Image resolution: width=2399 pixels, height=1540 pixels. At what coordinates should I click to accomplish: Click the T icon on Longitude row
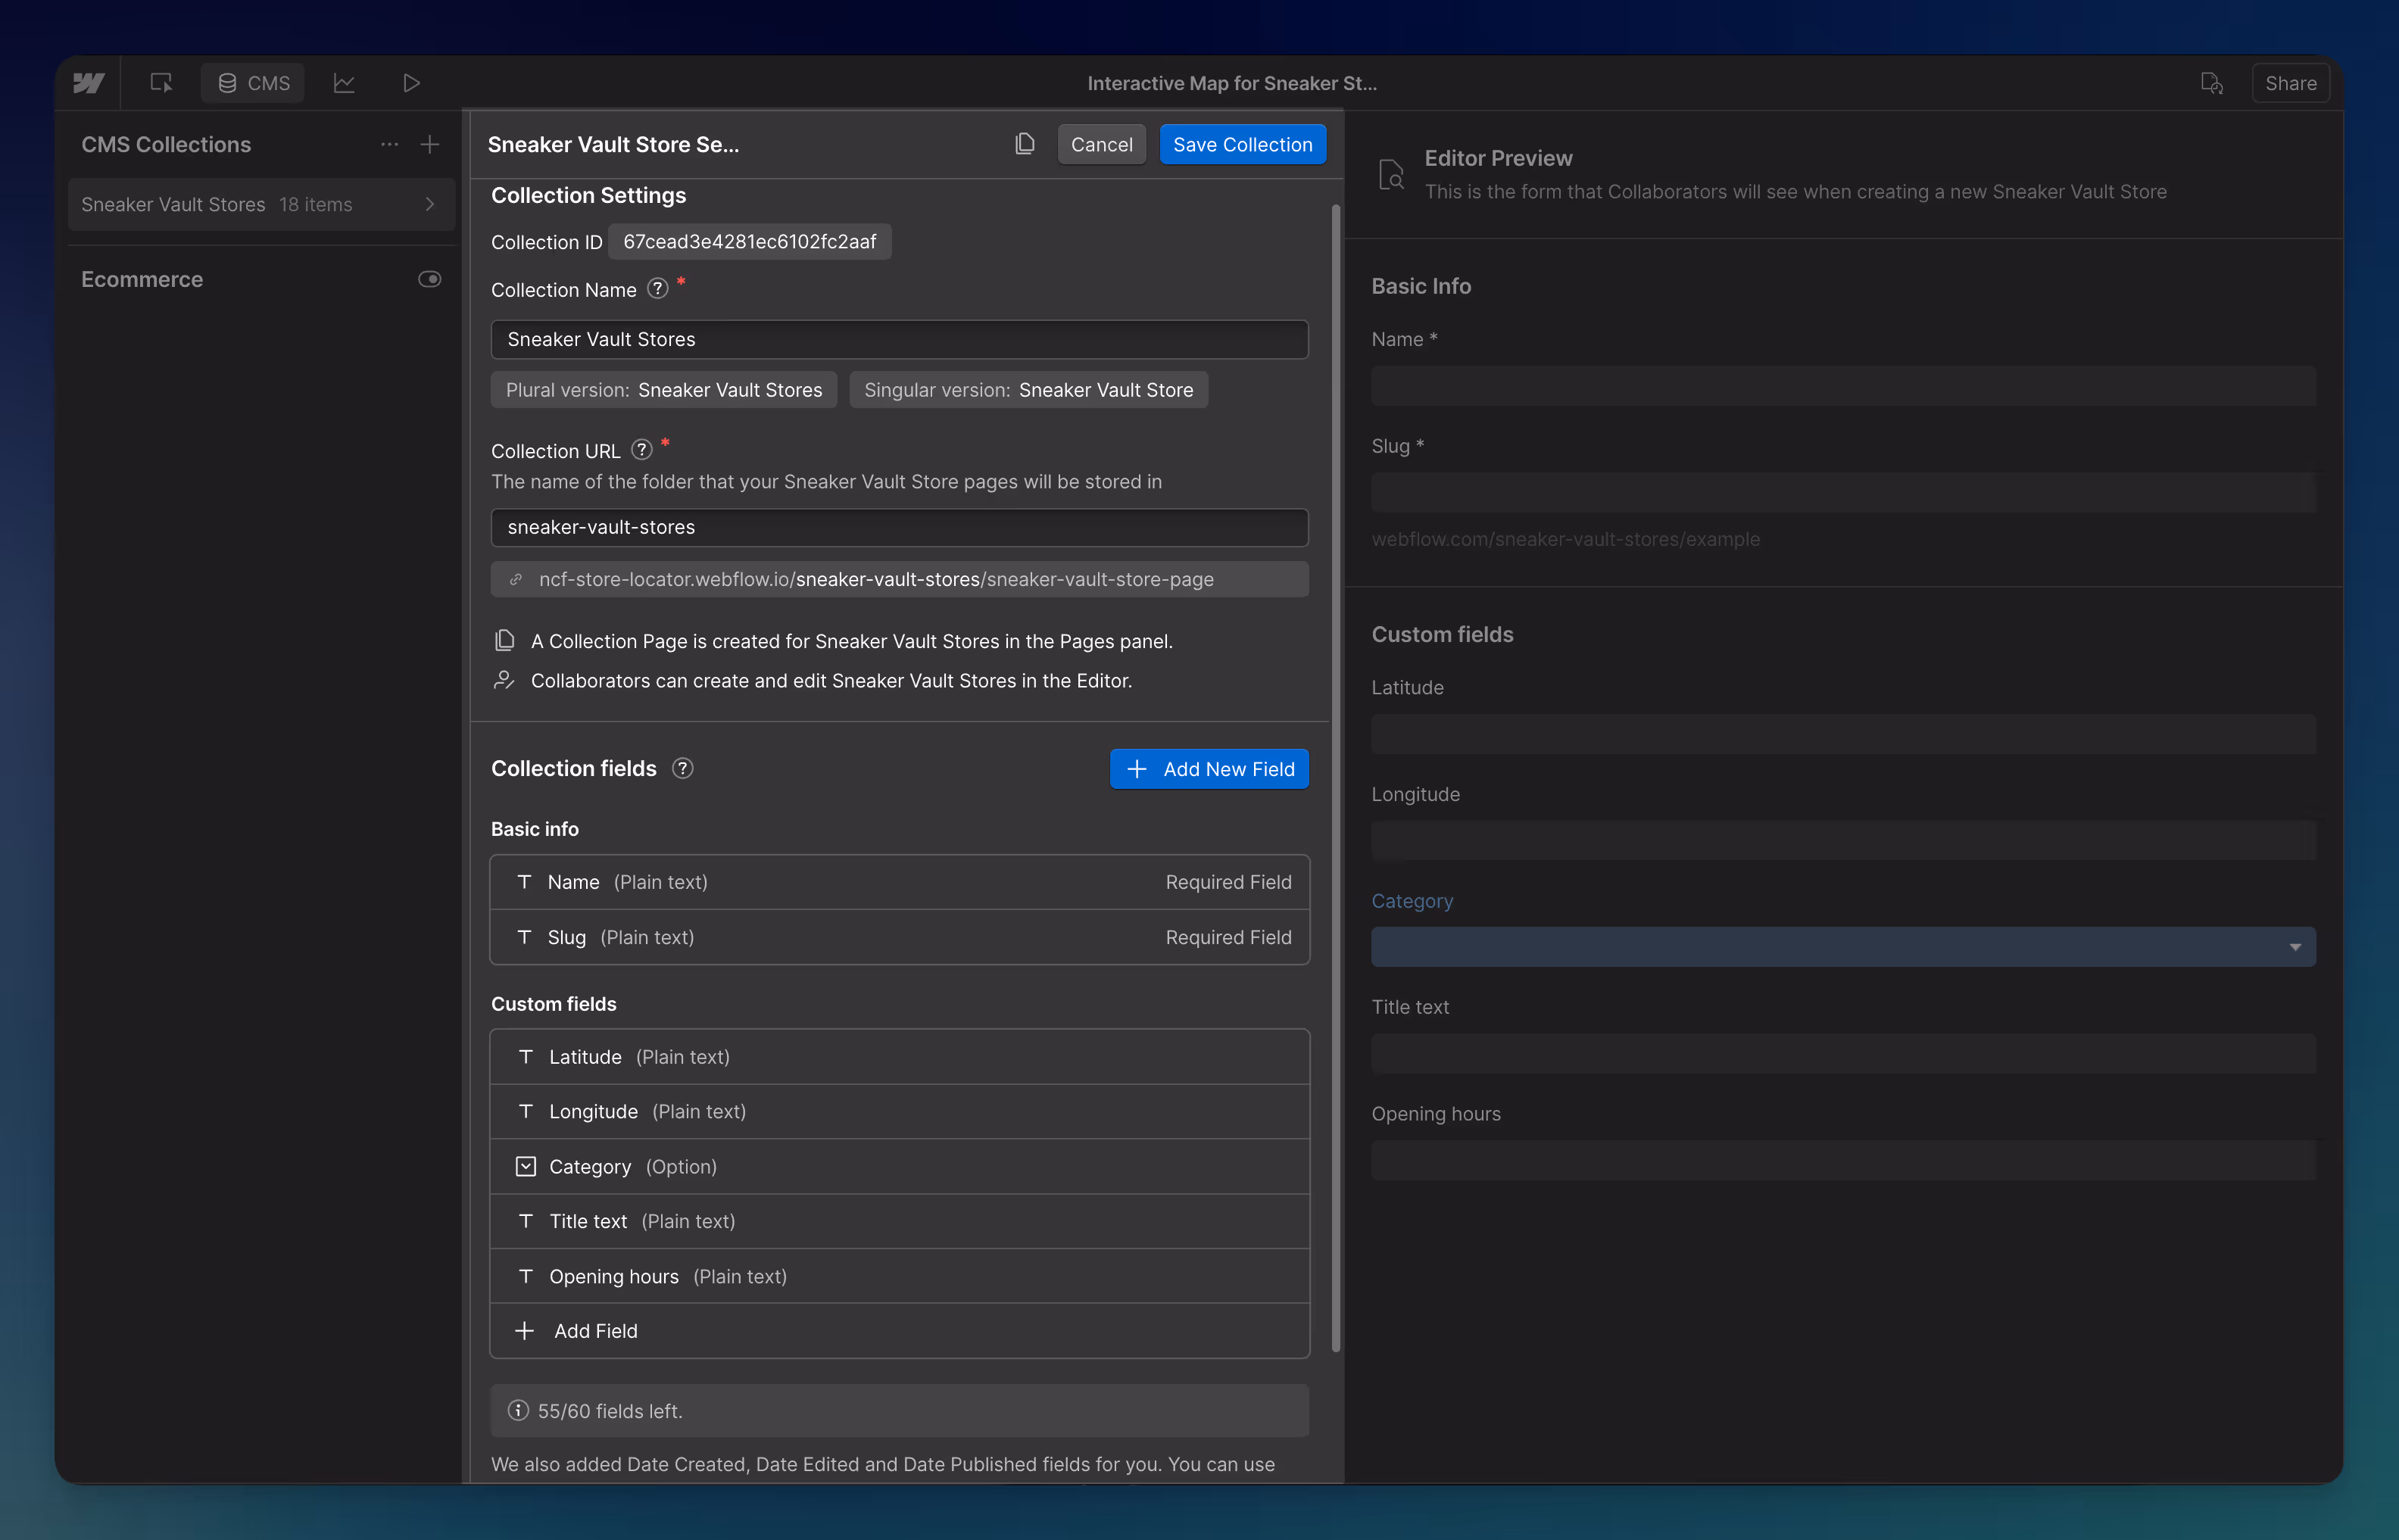526,1111
